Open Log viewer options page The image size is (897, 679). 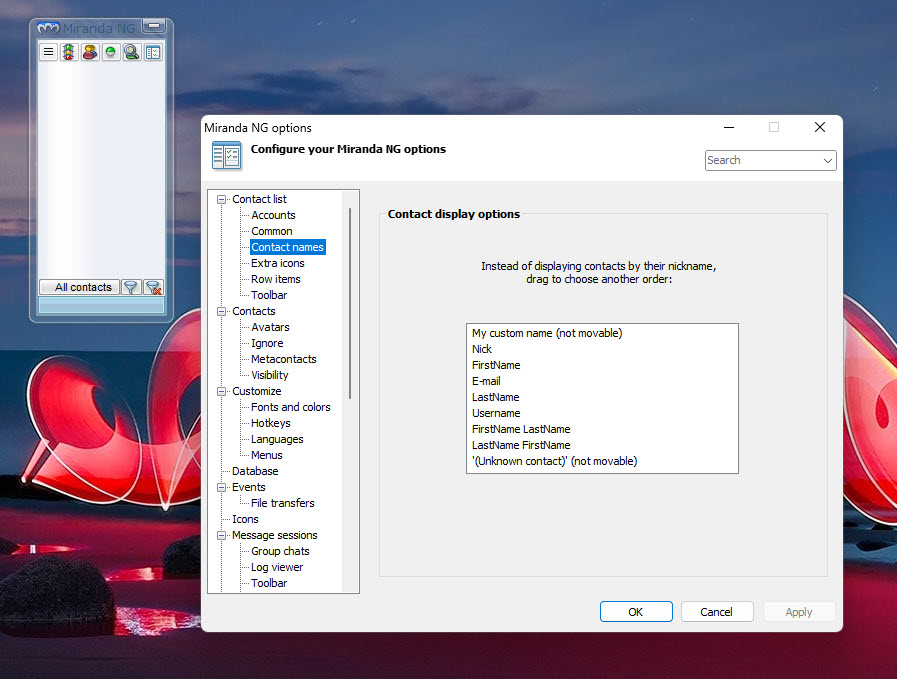[x=277, y=567]
